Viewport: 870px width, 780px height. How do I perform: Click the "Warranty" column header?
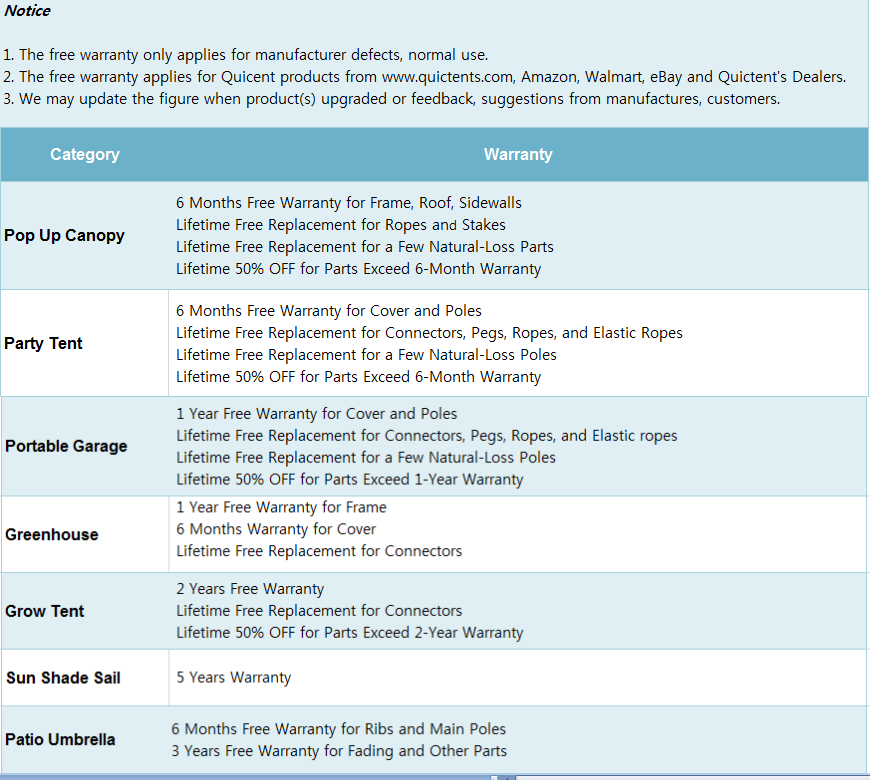518,154
